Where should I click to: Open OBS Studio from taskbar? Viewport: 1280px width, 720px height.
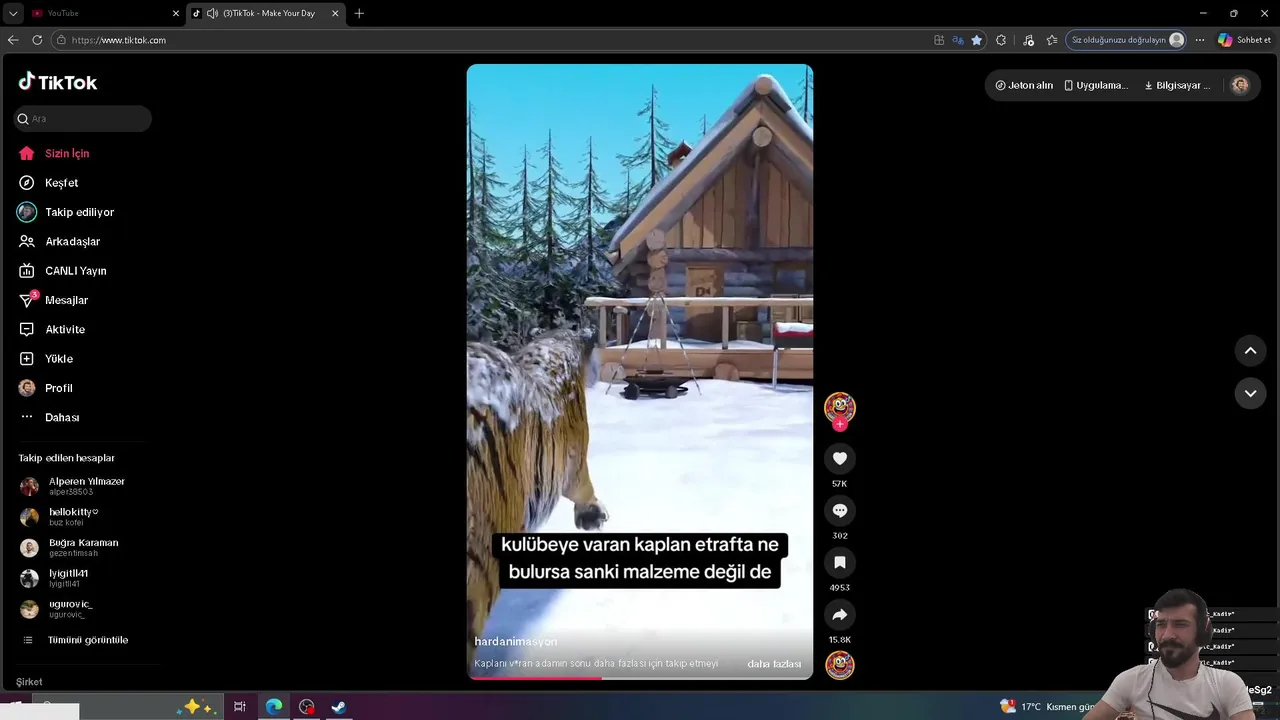coord(307,707)
